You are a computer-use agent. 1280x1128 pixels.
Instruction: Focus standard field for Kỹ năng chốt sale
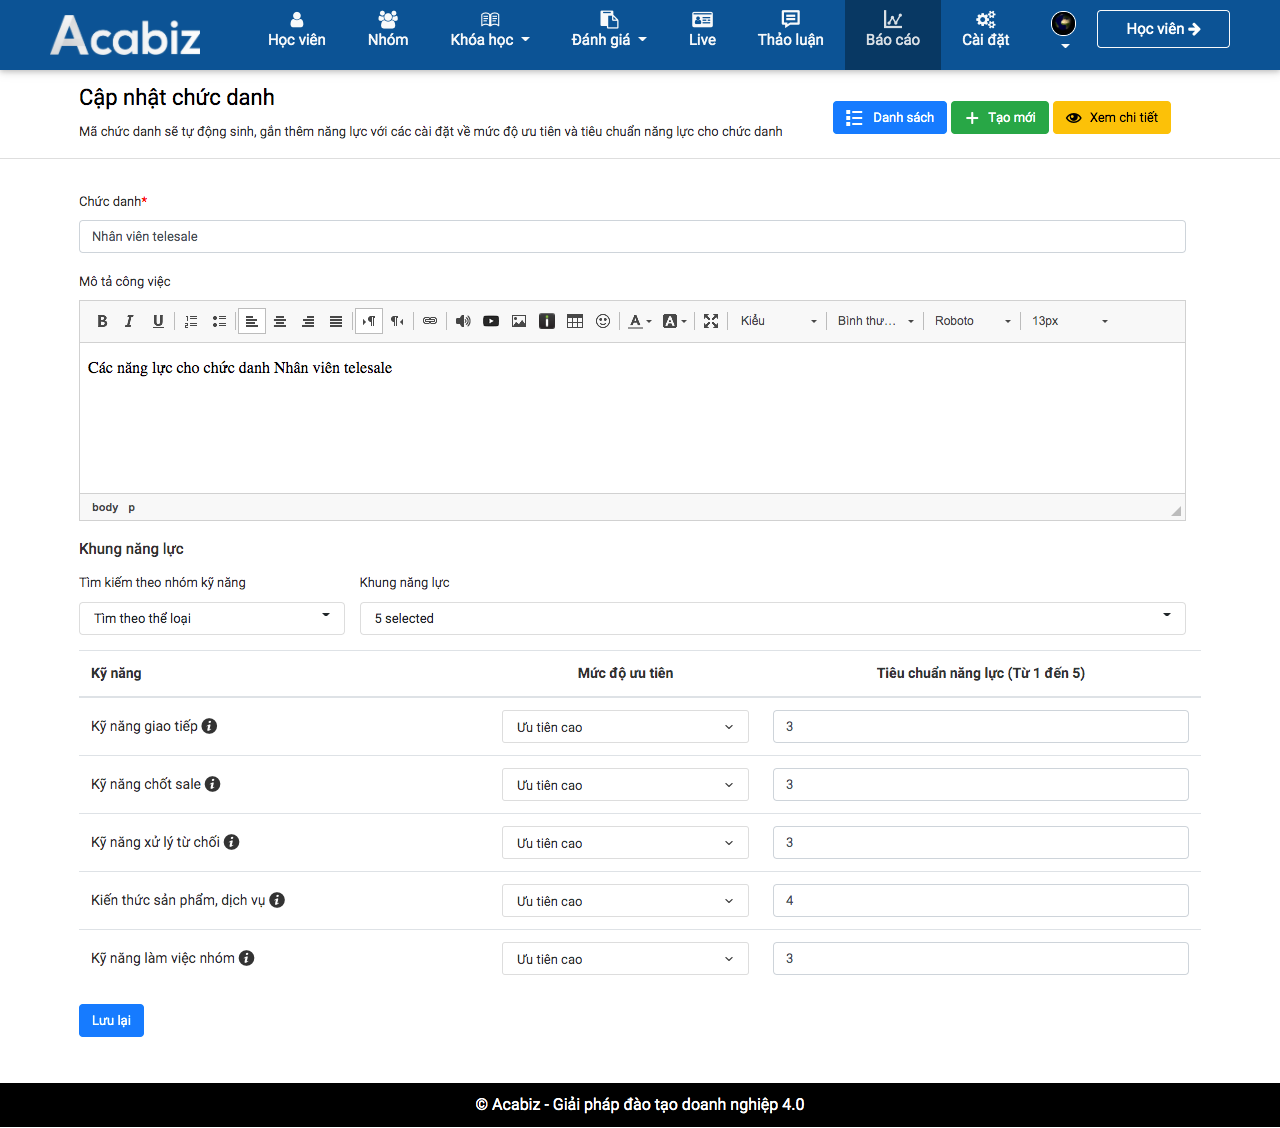981,785
